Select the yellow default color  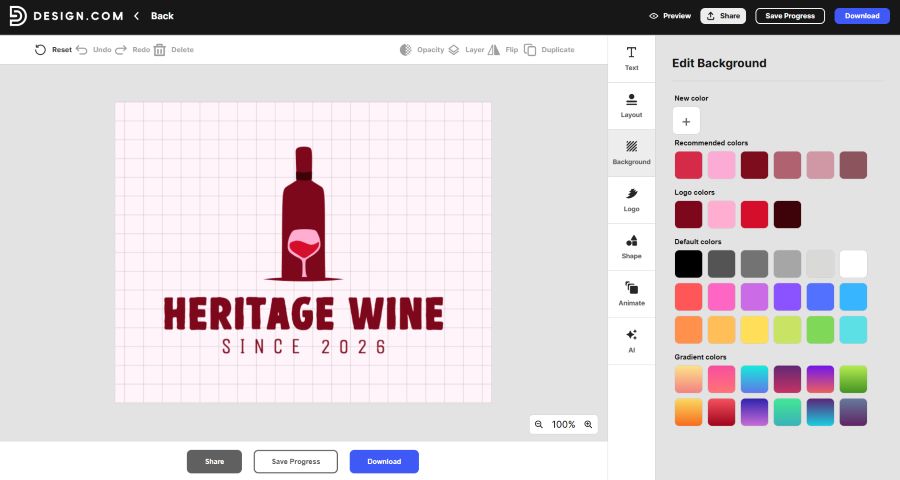coord(754,330)
